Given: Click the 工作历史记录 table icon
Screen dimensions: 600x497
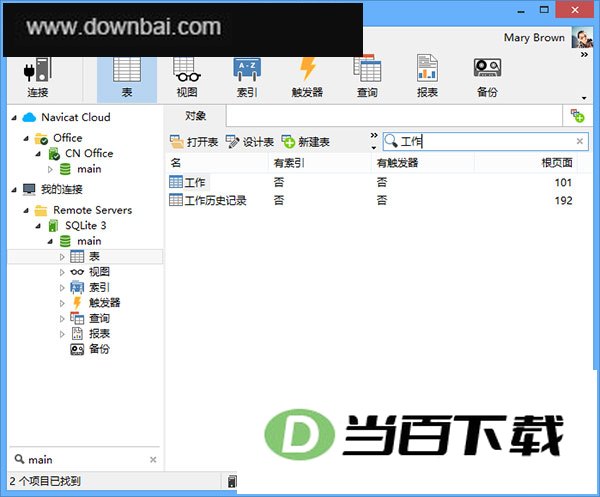Looking at the screenshot, I should pos(176,200).
